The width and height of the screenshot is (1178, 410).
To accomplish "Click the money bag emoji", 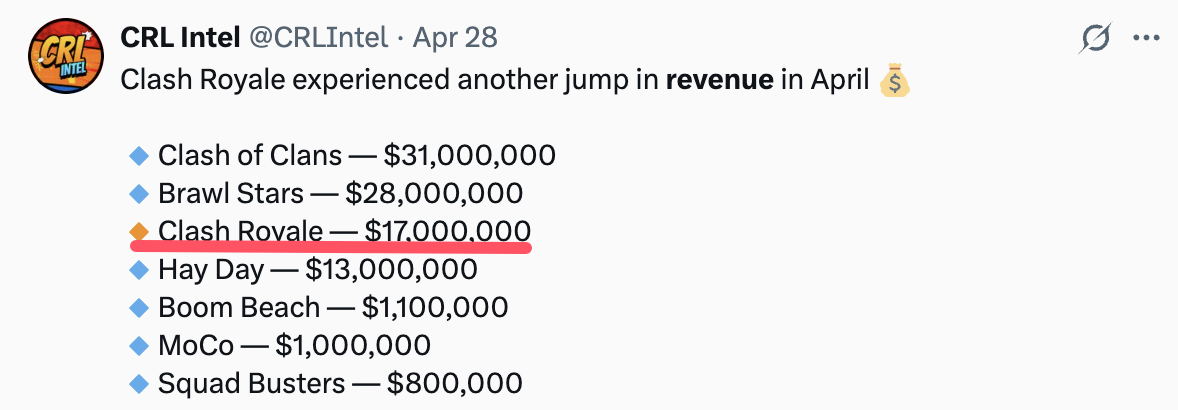I will [894, 80].
